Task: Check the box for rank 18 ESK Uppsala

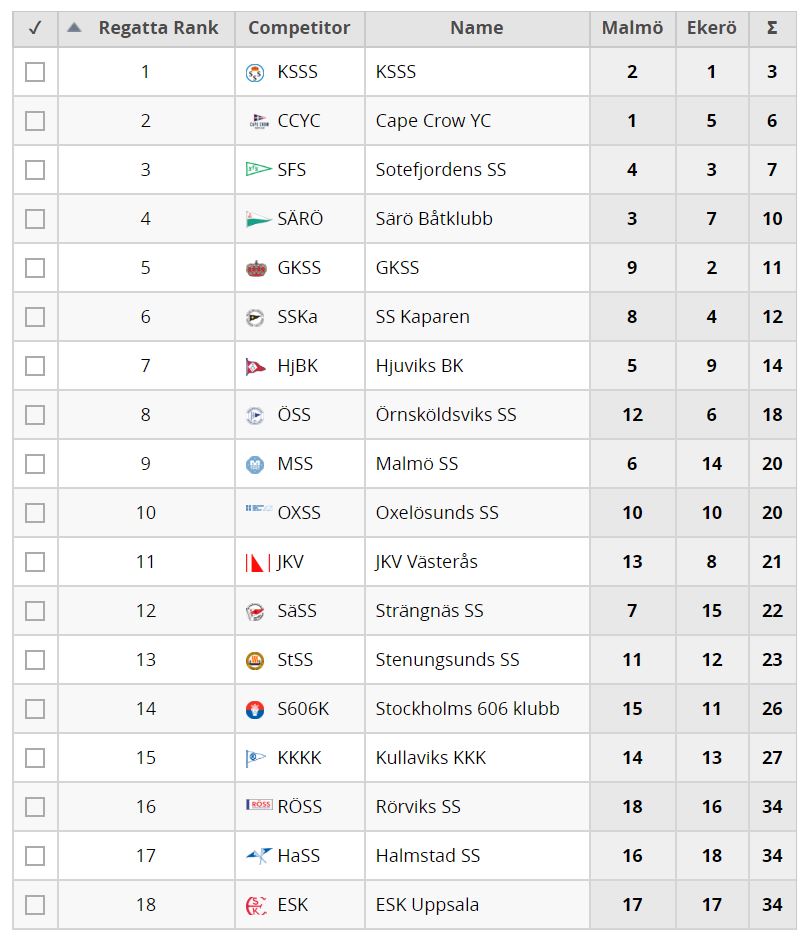Action: pos(35,905)
